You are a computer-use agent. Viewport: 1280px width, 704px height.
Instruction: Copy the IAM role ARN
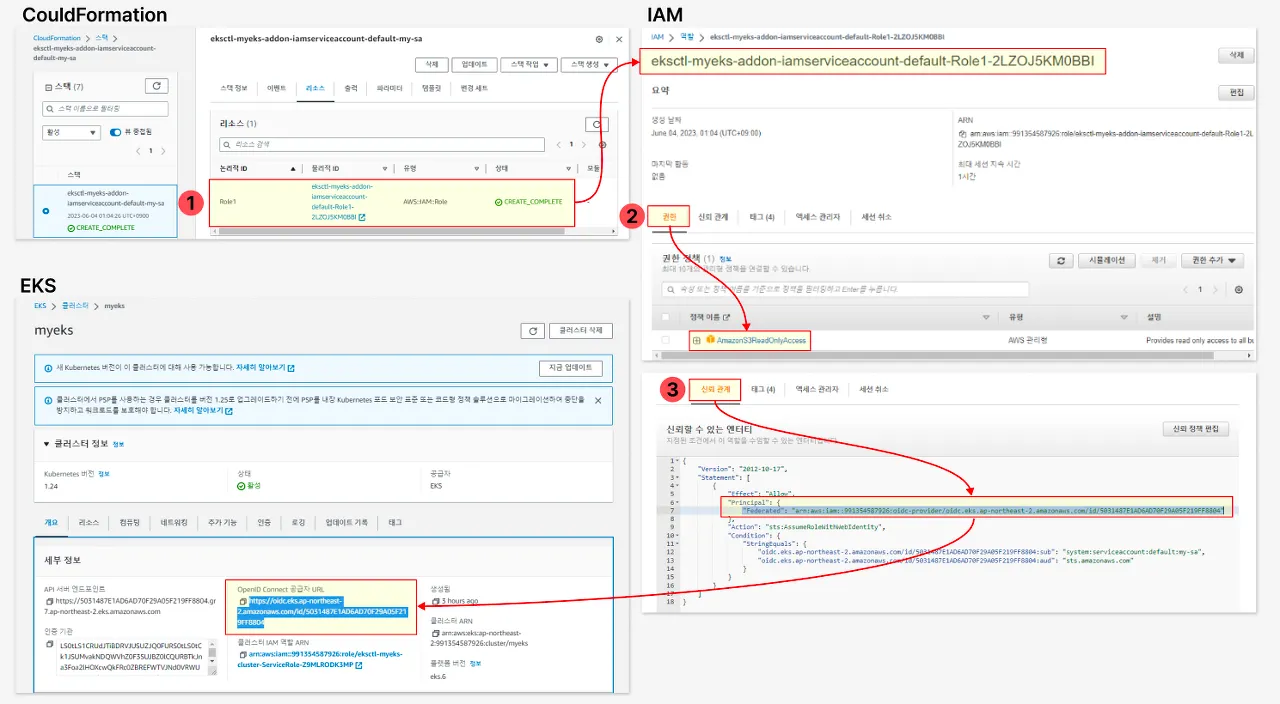tap(961, 133)
